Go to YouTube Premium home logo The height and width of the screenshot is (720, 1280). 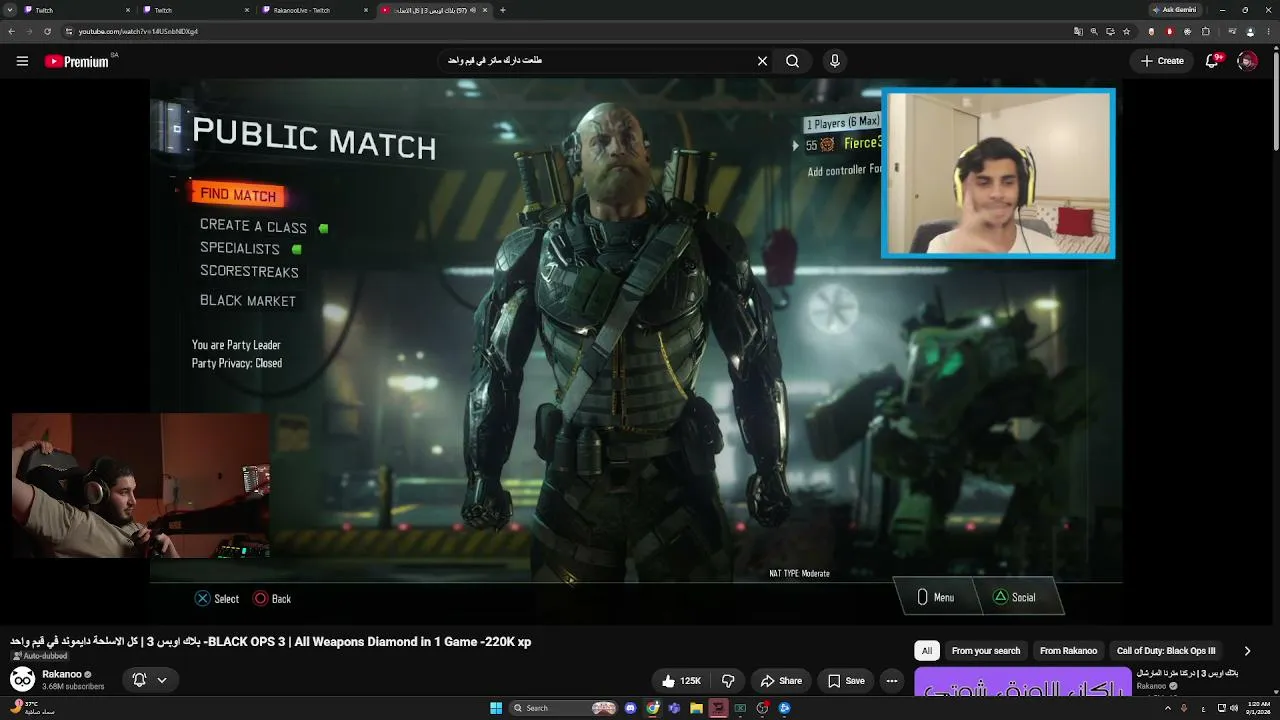tap(77, 61)
